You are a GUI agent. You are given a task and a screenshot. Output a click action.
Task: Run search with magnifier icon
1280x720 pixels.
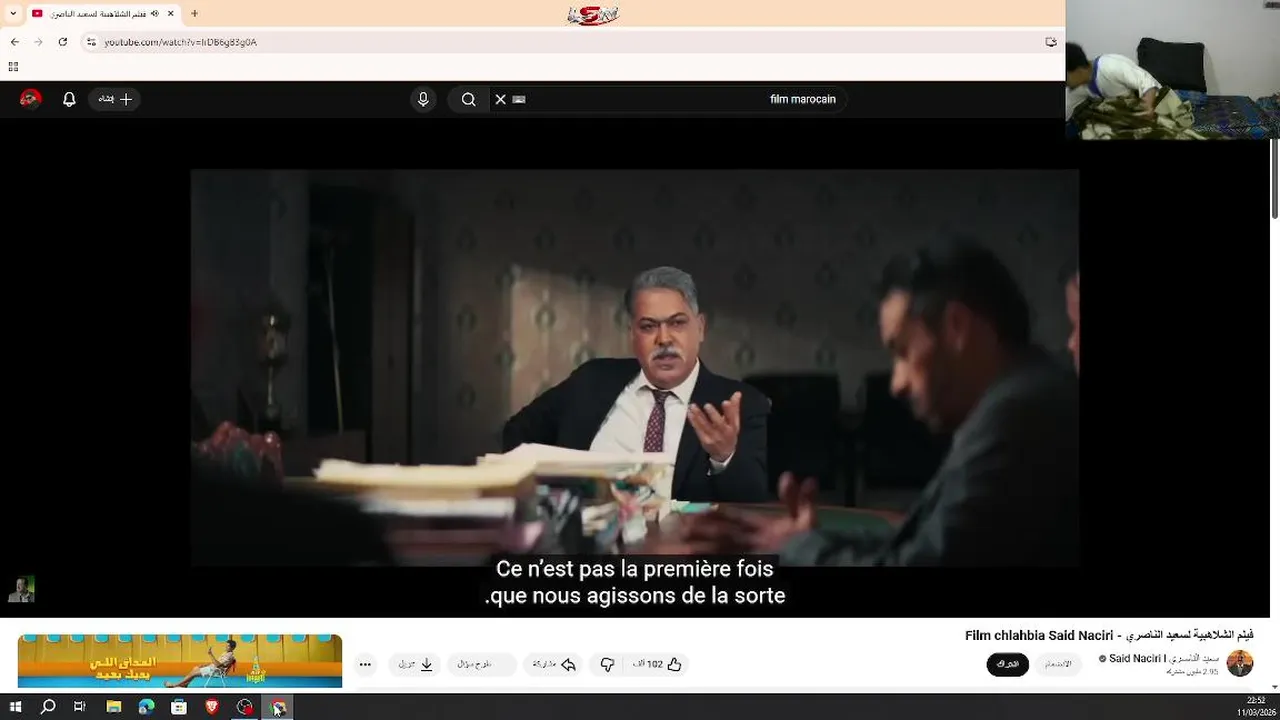click(468, 99)
